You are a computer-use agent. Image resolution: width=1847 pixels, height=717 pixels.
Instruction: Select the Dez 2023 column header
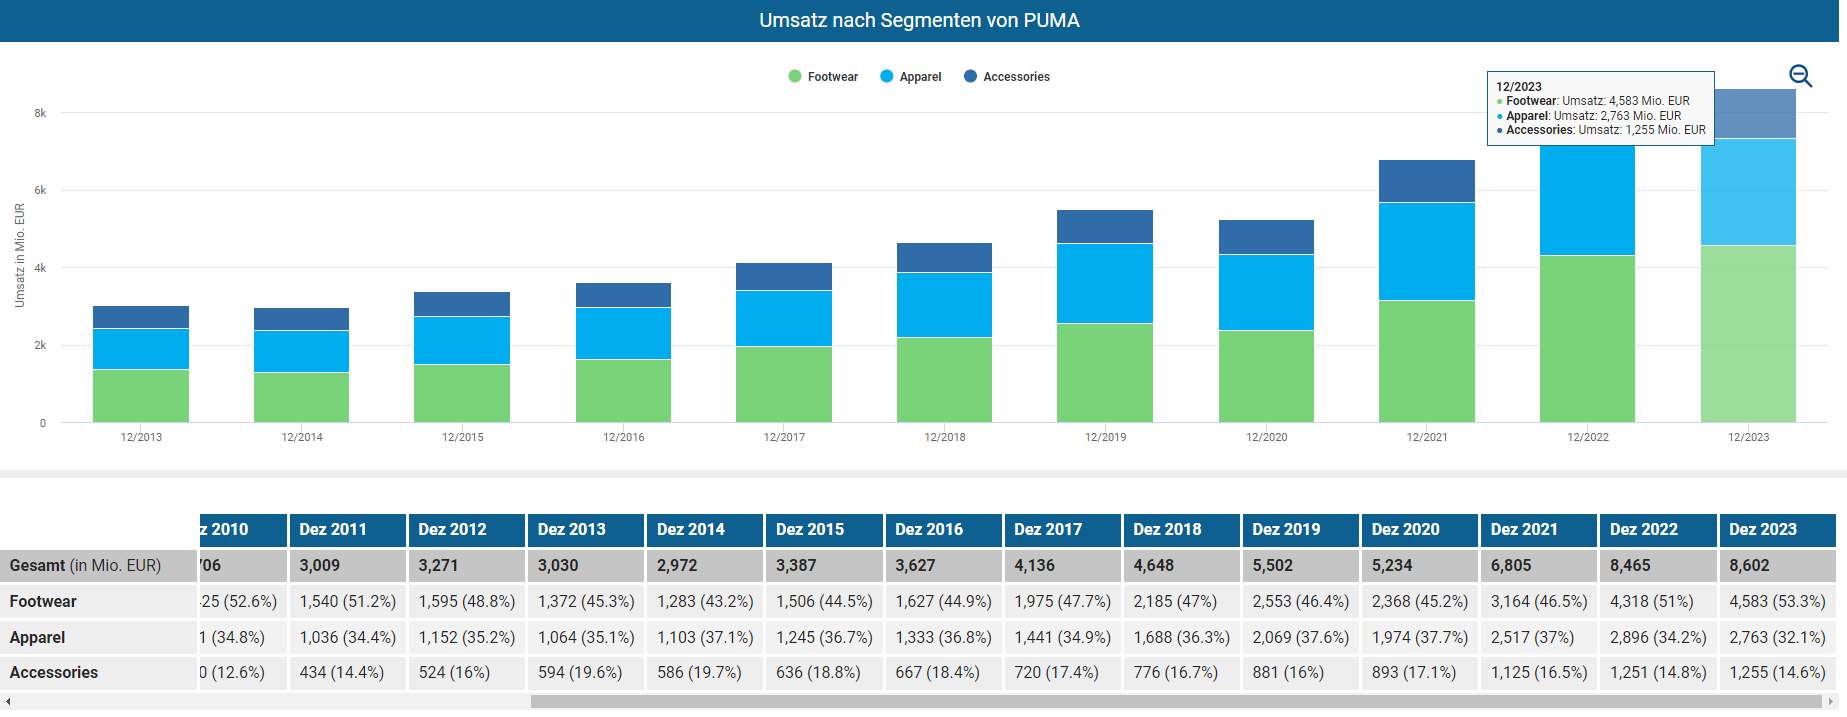coord(1777,530)
